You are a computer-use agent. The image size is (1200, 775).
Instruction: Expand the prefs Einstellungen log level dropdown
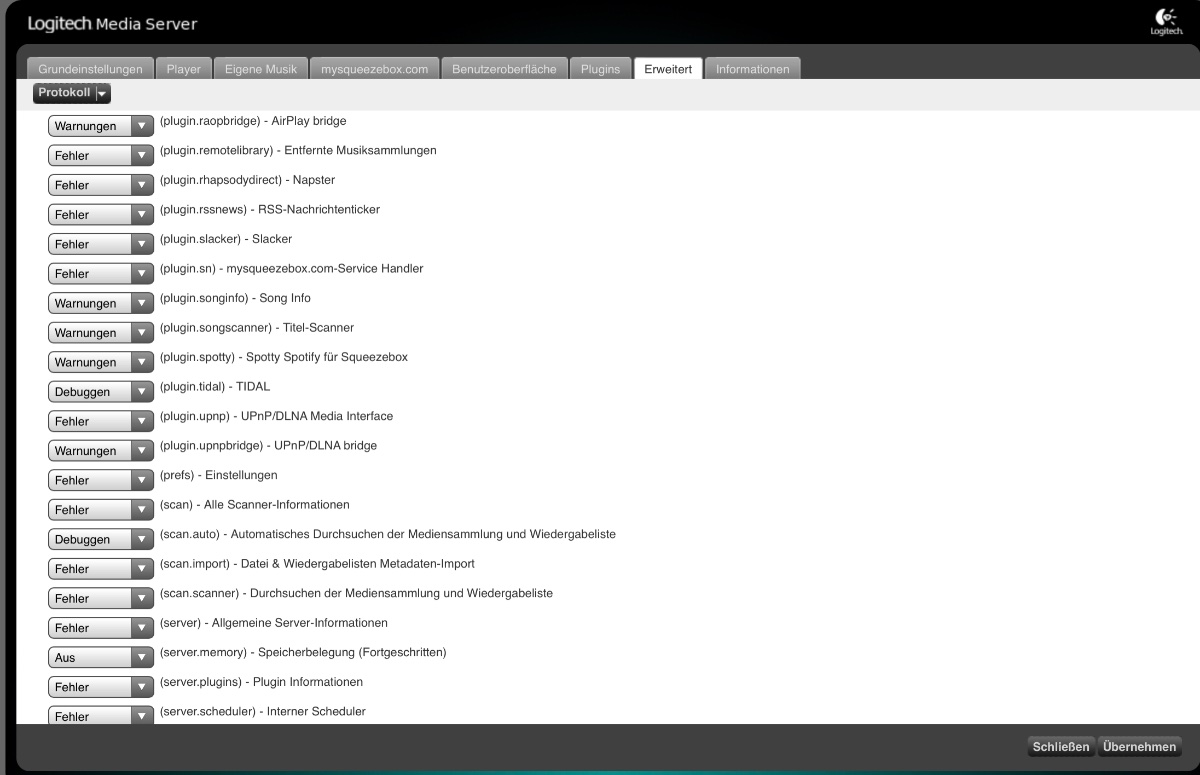[100, 480]
